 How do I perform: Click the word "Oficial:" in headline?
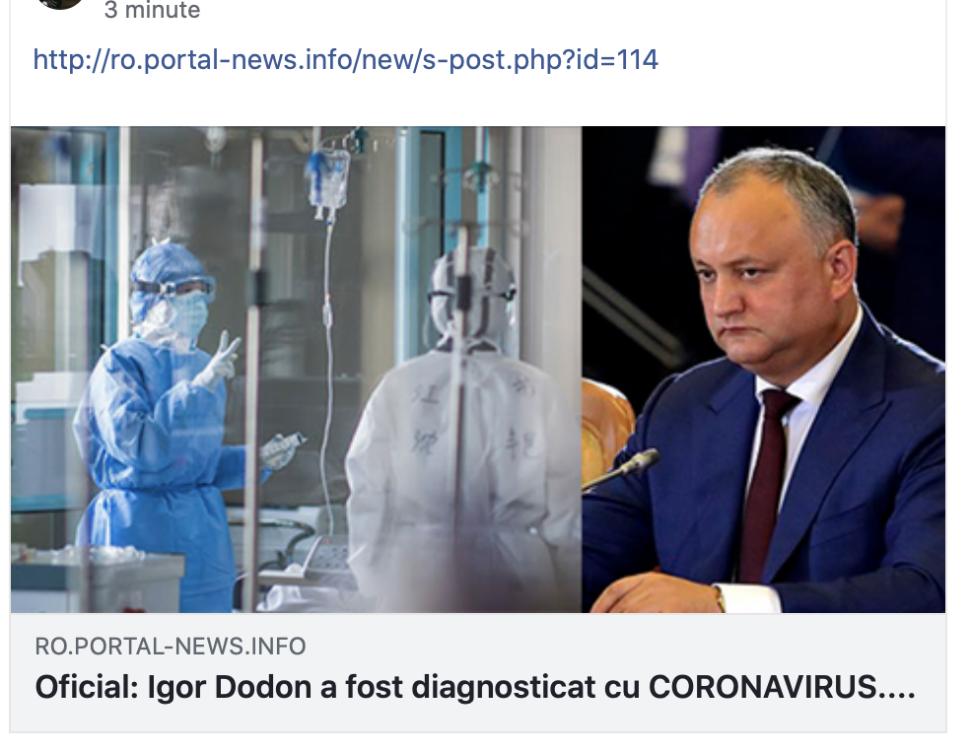[x=87, y=687]
